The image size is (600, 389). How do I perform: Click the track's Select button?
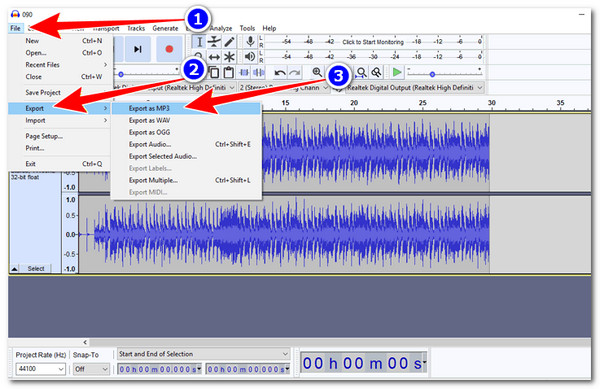click(36, 269)
